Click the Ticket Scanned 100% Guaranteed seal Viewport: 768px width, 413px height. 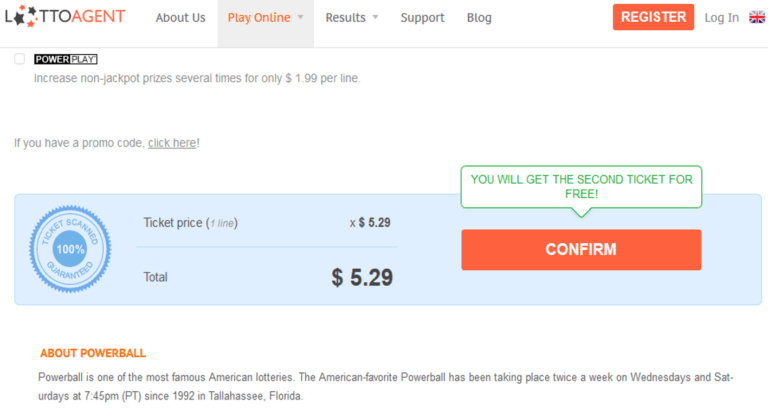[70, 249]
